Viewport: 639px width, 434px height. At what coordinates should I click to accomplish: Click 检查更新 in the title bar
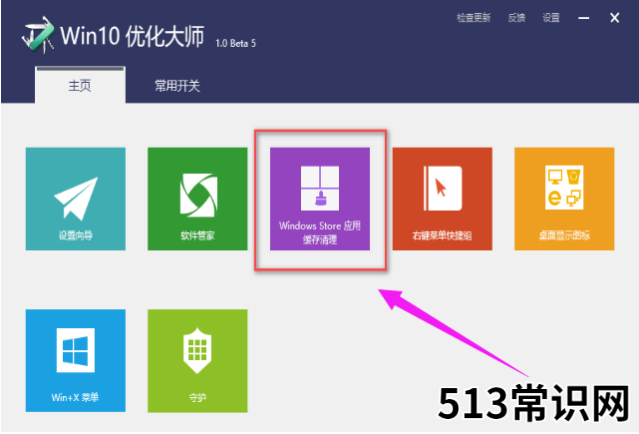point(474,18)
